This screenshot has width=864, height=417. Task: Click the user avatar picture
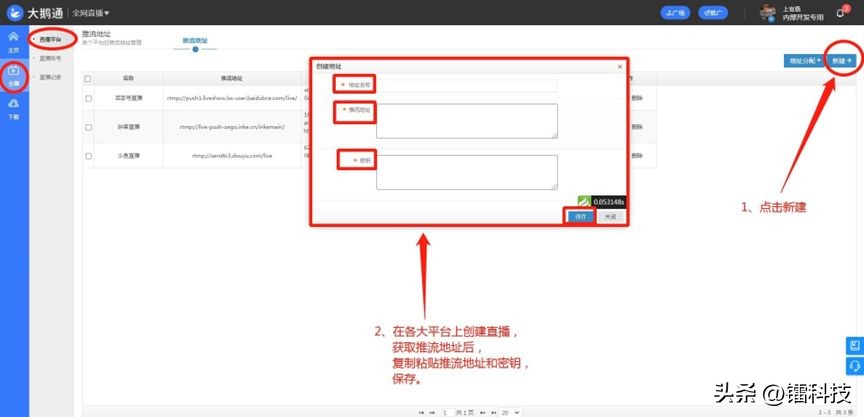point(768,13)
